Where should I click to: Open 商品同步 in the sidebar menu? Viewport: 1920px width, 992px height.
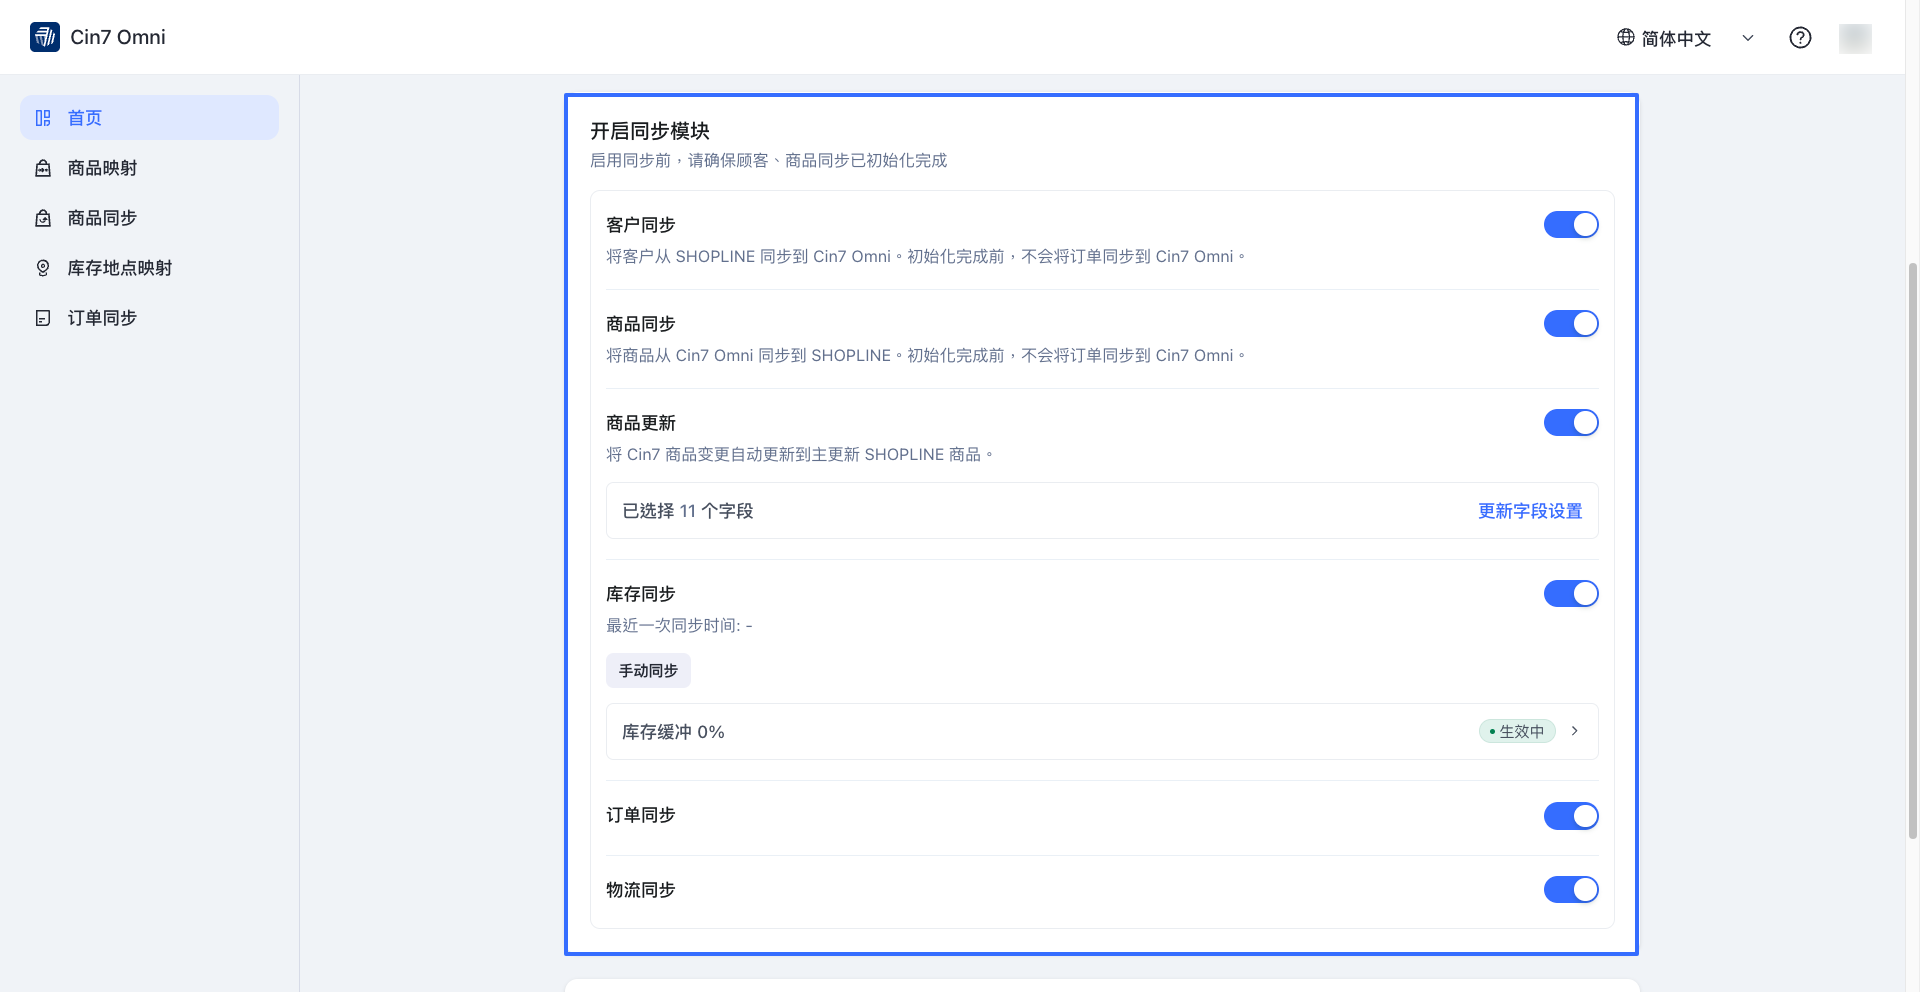click(x=149, y=218)
